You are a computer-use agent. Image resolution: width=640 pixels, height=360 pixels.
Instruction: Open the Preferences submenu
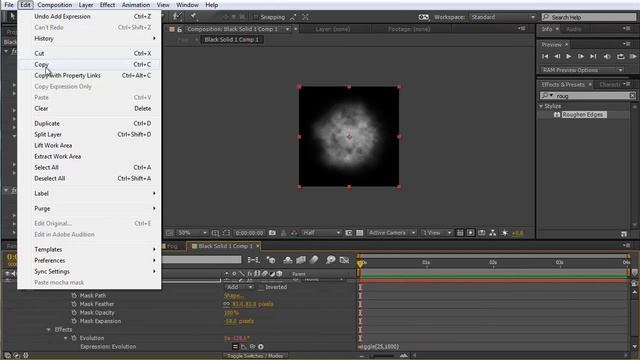coord(89,260)
